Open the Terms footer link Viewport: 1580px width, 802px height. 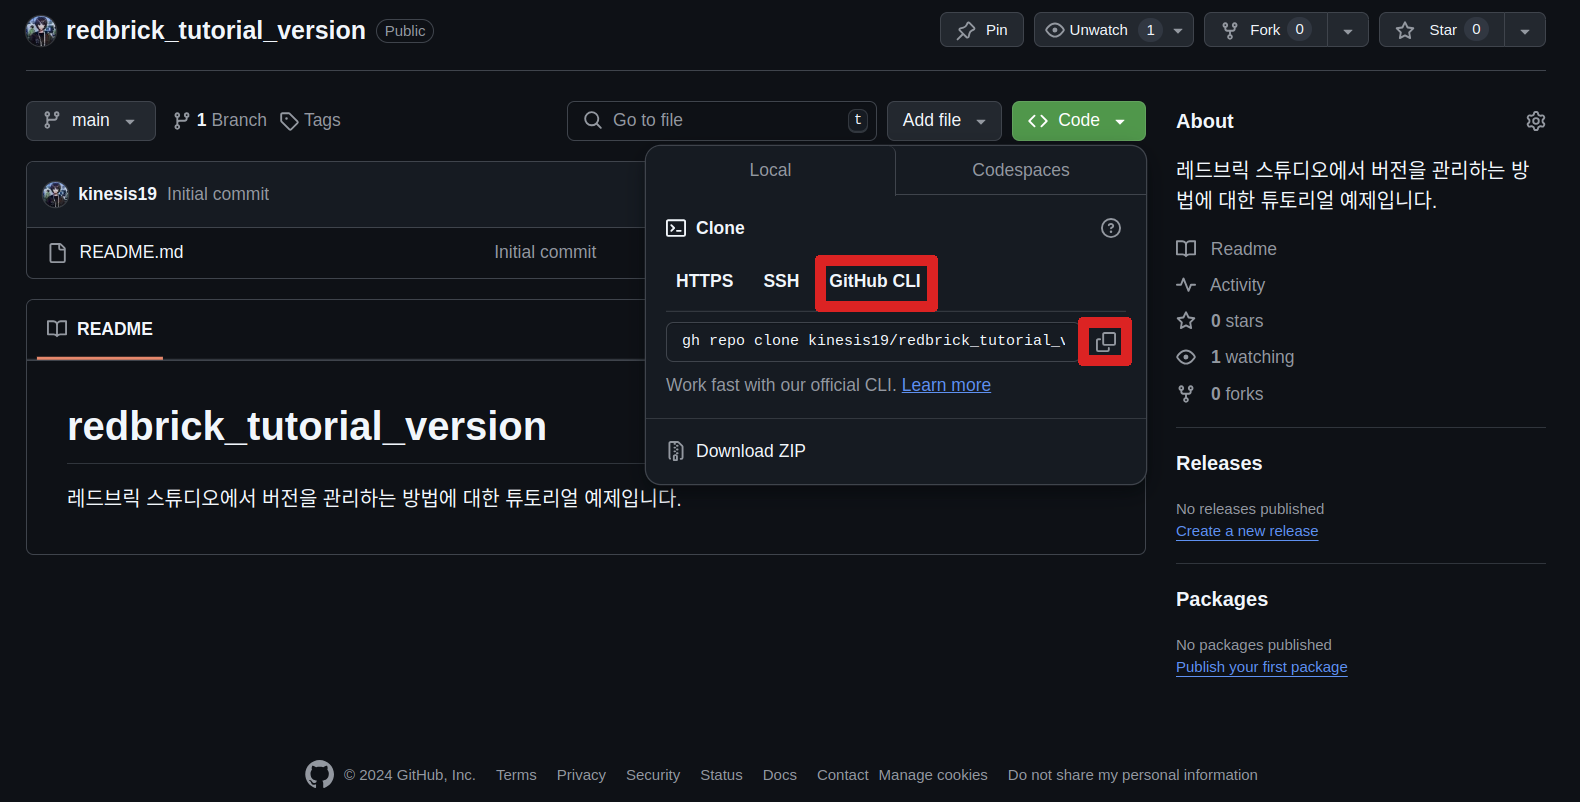click(x=516, y=775)
